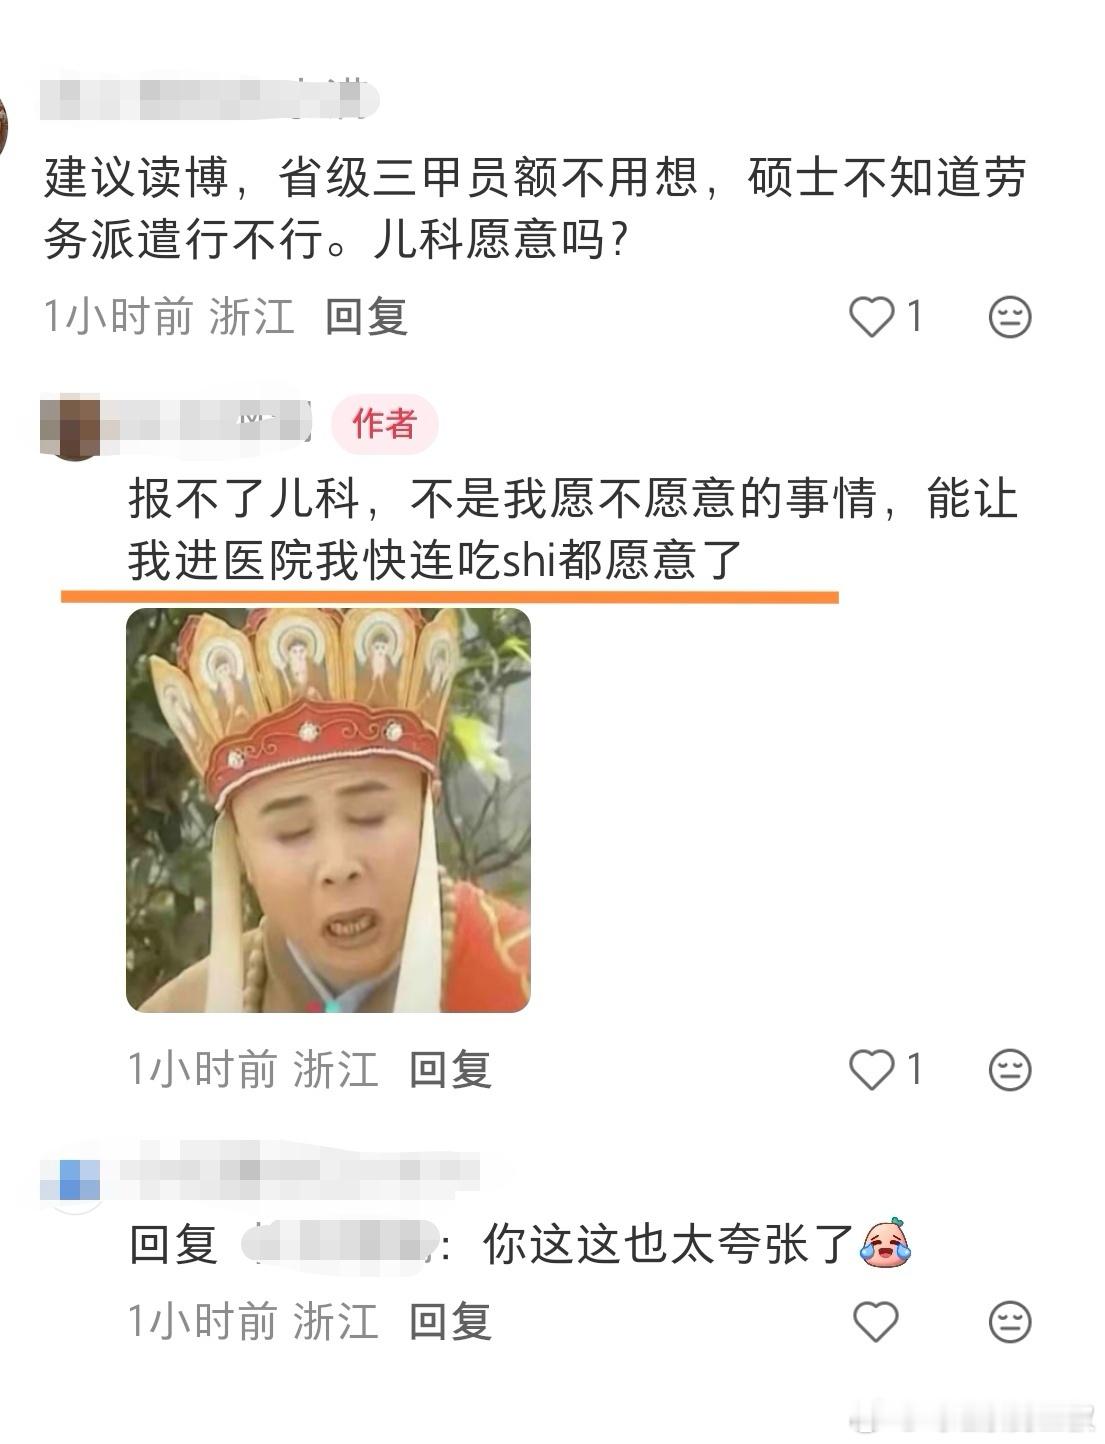The width and height of the screenshot is (1105, 1444).
Task: Tap the dislike face on first comment
Action: click(1010, 317)
